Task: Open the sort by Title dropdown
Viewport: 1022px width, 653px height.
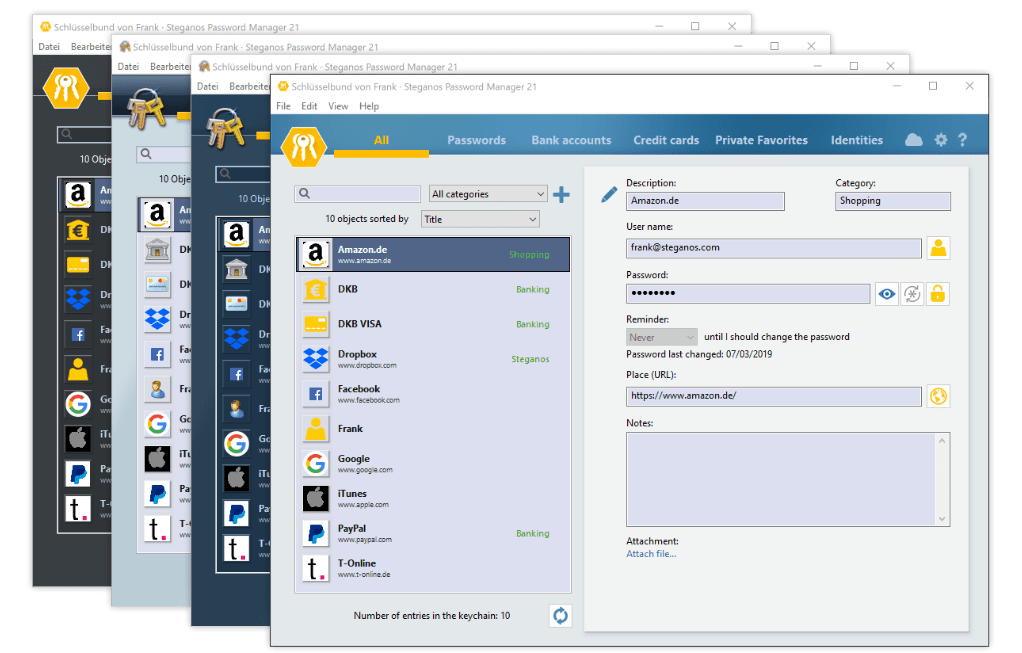Action: [480, 220]
